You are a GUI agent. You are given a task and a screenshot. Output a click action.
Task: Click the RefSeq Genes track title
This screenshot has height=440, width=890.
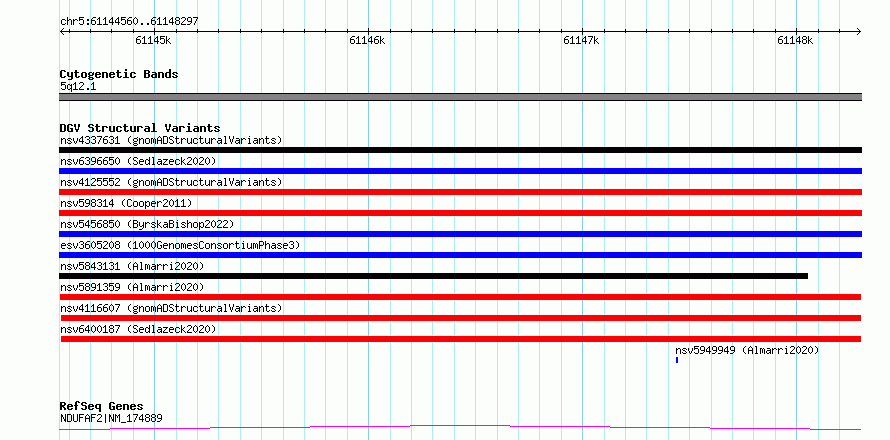(101, 406)
